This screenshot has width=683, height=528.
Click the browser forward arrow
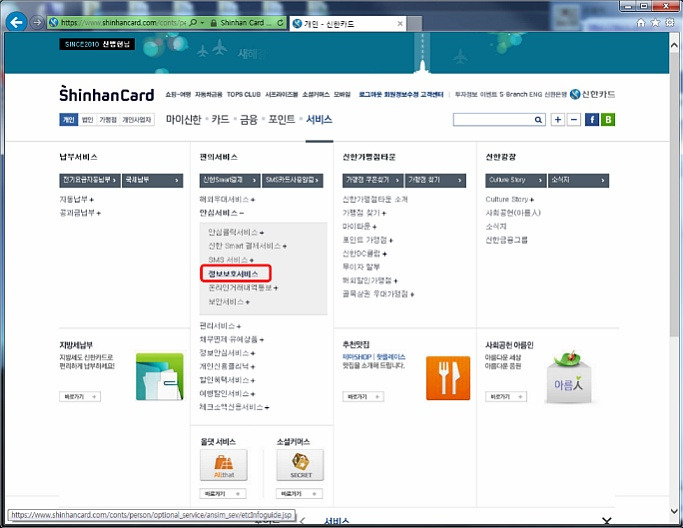click(37, 22)
